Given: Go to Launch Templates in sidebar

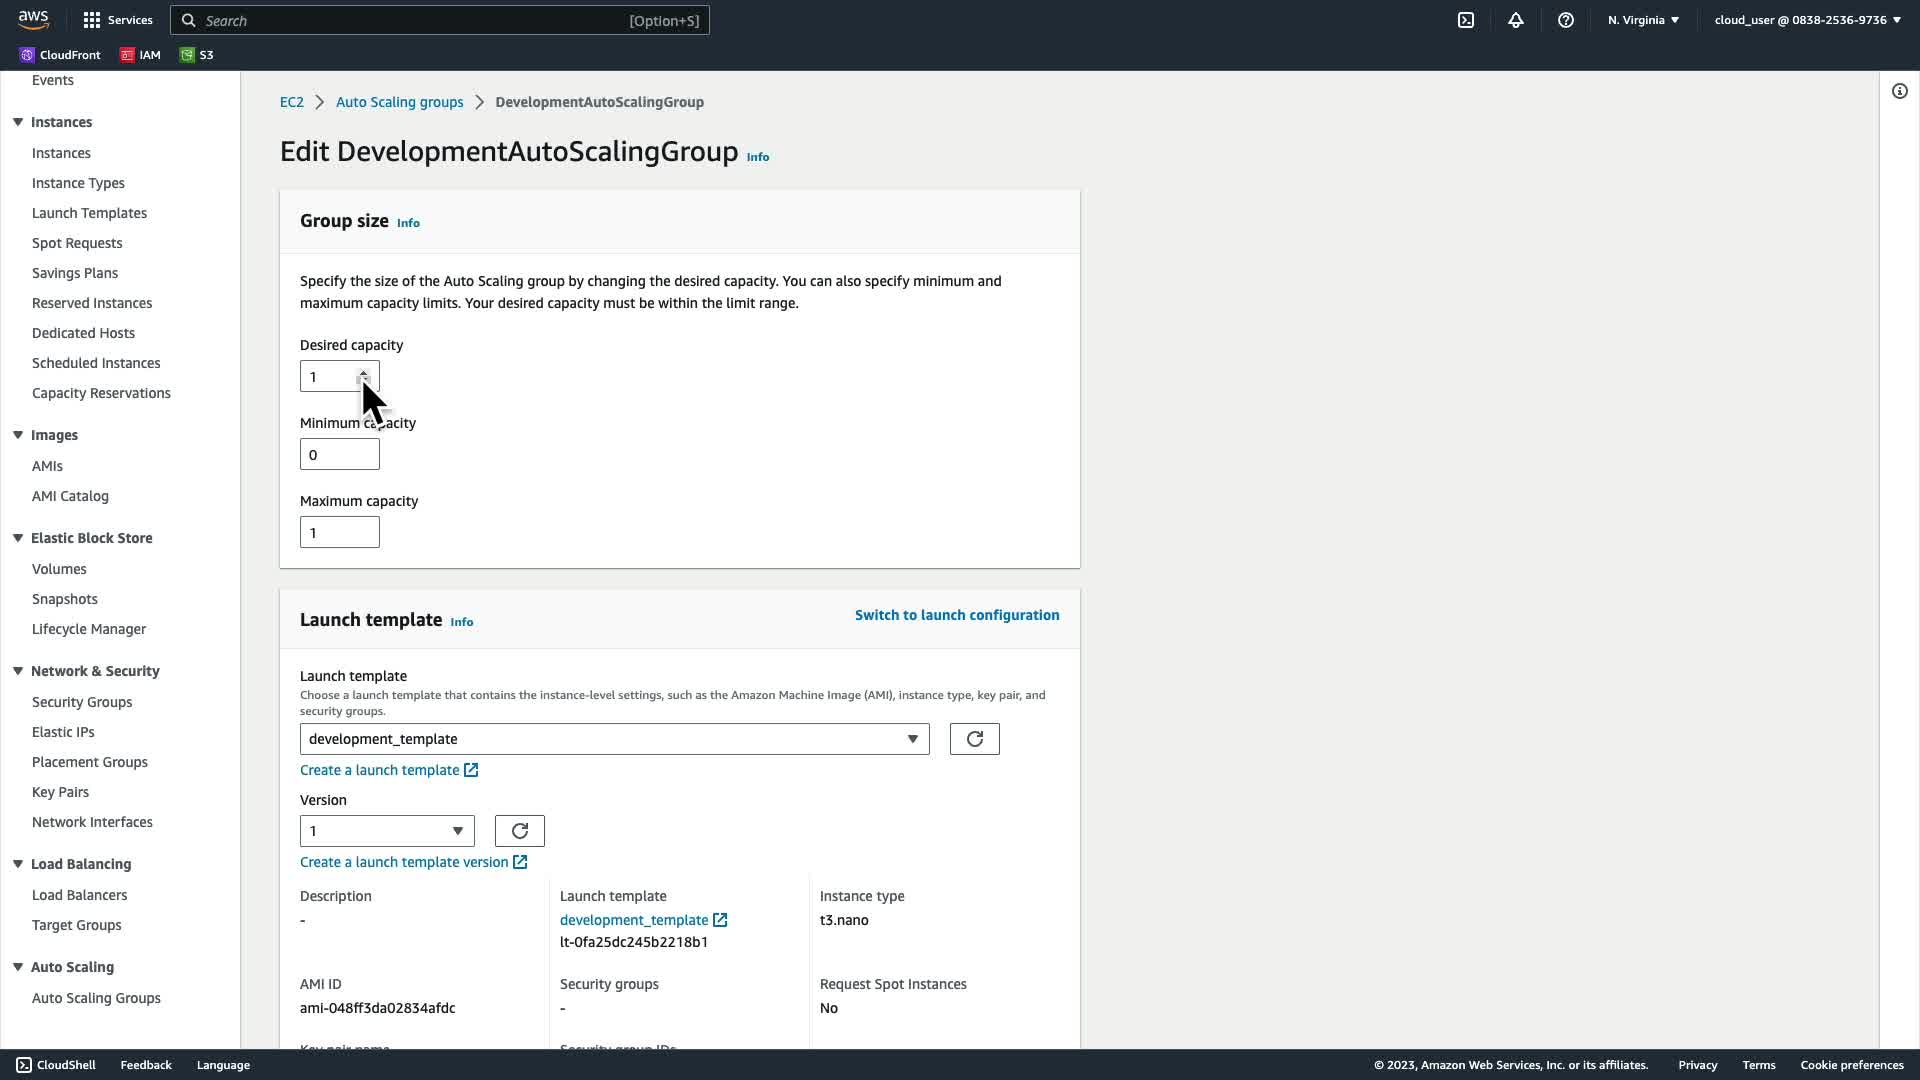Looking at the screenshot, I should [x=89, y=213].
